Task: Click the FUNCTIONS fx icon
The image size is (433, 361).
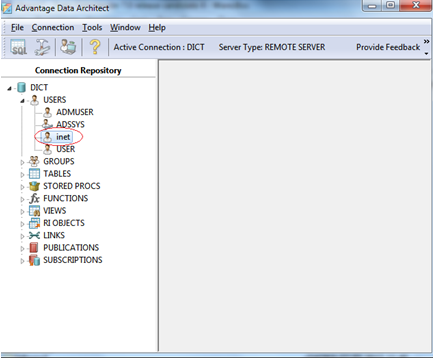Action: coord(34,198)
